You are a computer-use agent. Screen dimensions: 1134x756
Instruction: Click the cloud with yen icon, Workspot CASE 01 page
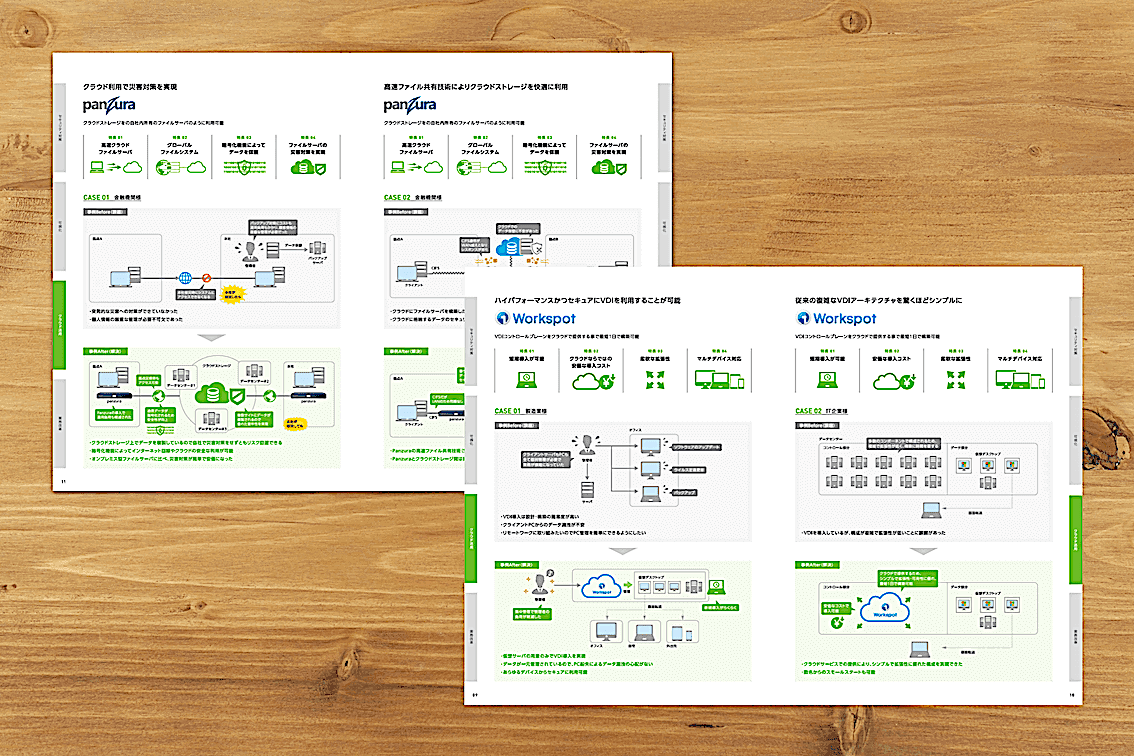click(x=593, y=381)
